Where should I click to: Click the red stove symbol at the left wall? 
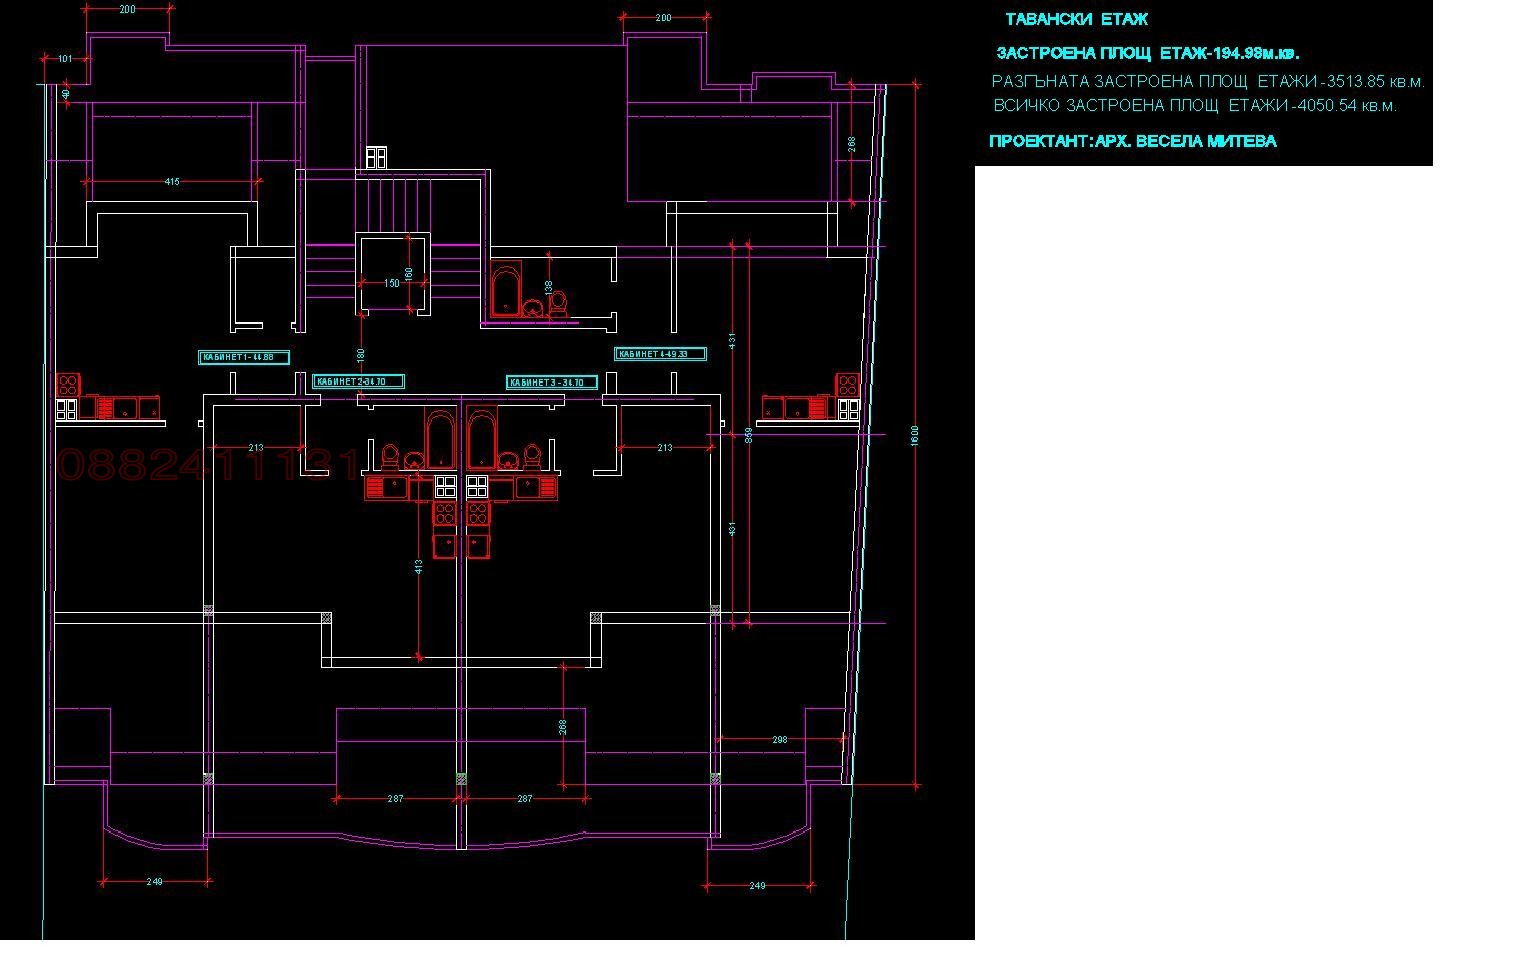(x=67, y=384)
